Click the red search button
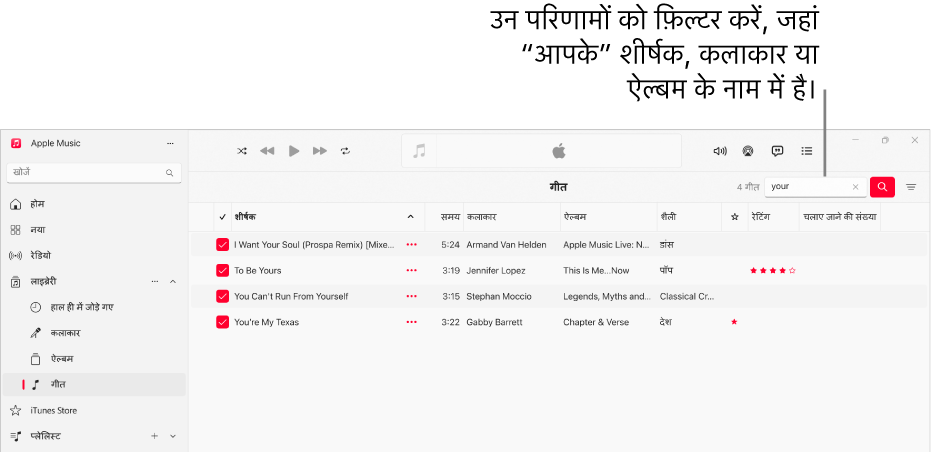This screenshot has height=452, width=934. point(882,187)
